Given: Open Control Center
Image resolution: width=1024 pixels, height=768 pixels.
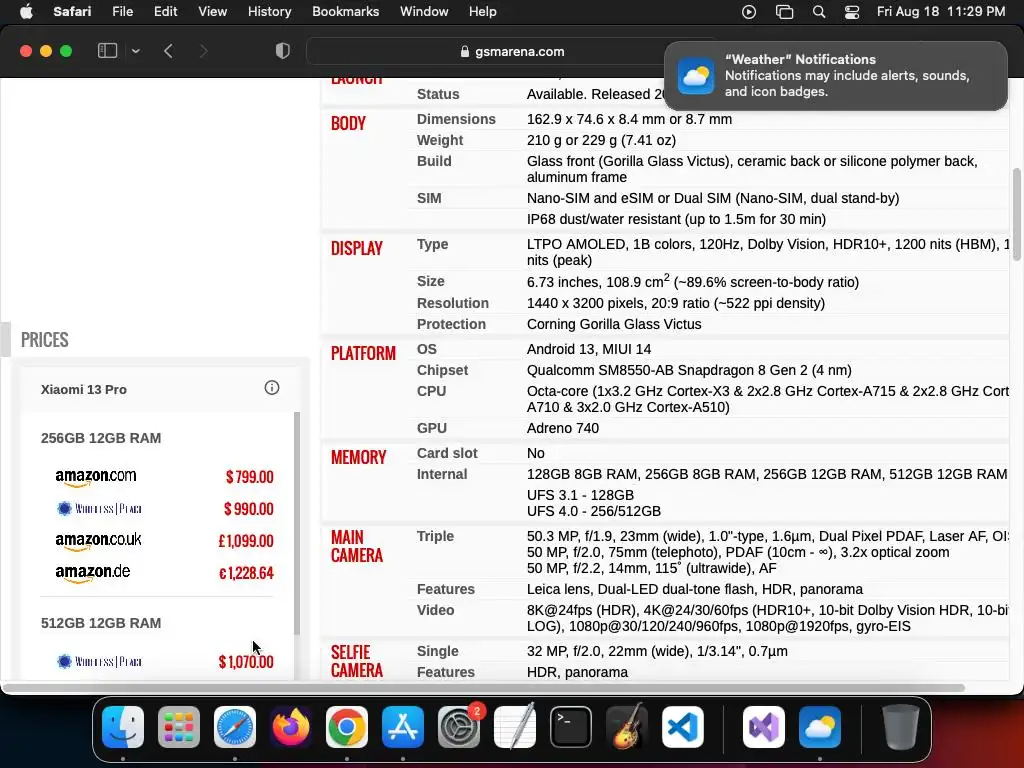Looking at the screenshot, I should 852,12.
